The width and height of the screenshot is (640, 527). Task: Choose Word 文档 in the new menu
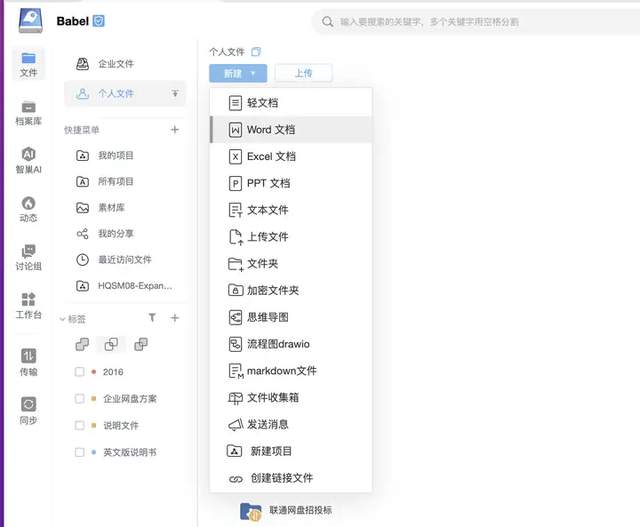point(291,130)
